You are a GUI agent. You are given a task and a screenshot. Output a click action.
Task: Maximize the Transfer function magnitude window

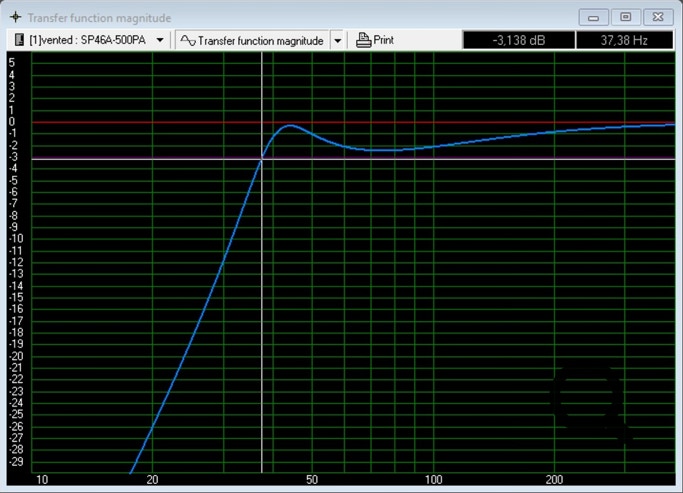tap(625, 17)
